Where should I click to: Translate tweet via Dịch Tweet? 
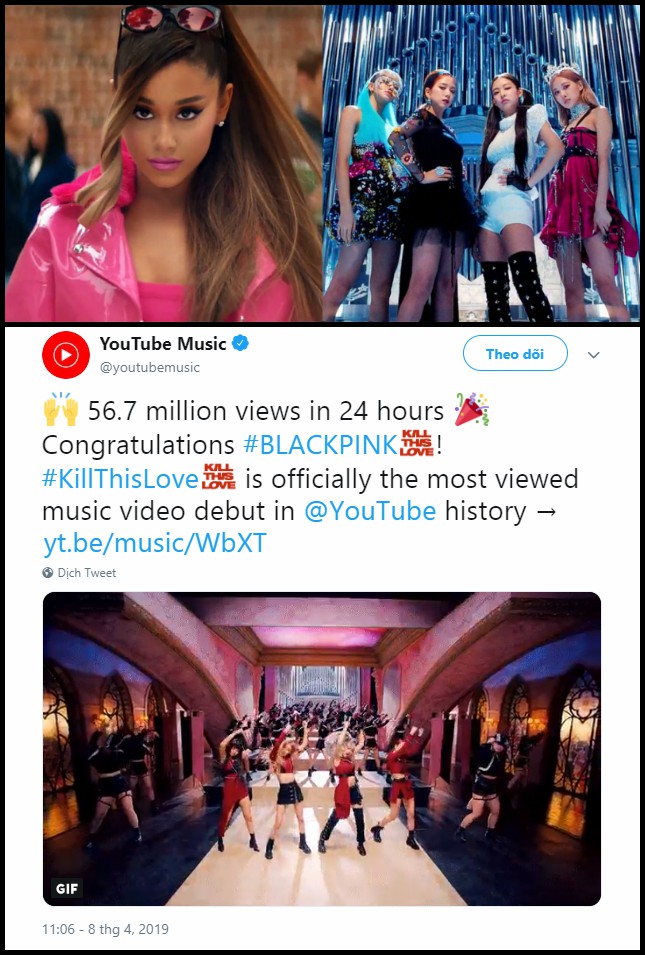pos(86,573)
